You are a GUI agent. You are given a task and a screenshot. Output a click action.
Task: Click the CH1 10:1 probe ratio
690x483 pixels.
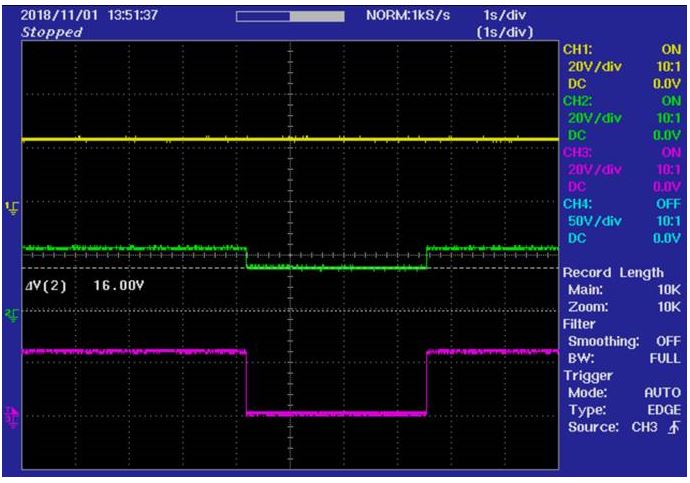point(668,66)
